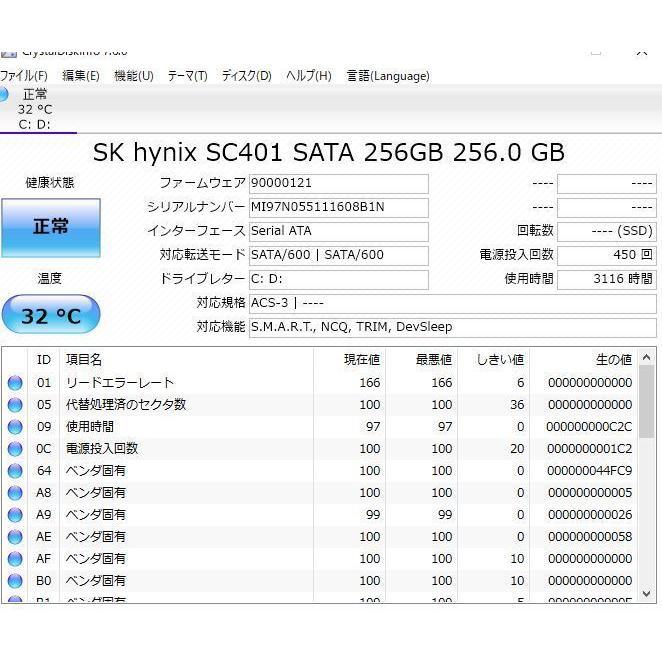Click the 最悪値 column header
This screenshot has width=662, height=662.
[x=422, y=360]
